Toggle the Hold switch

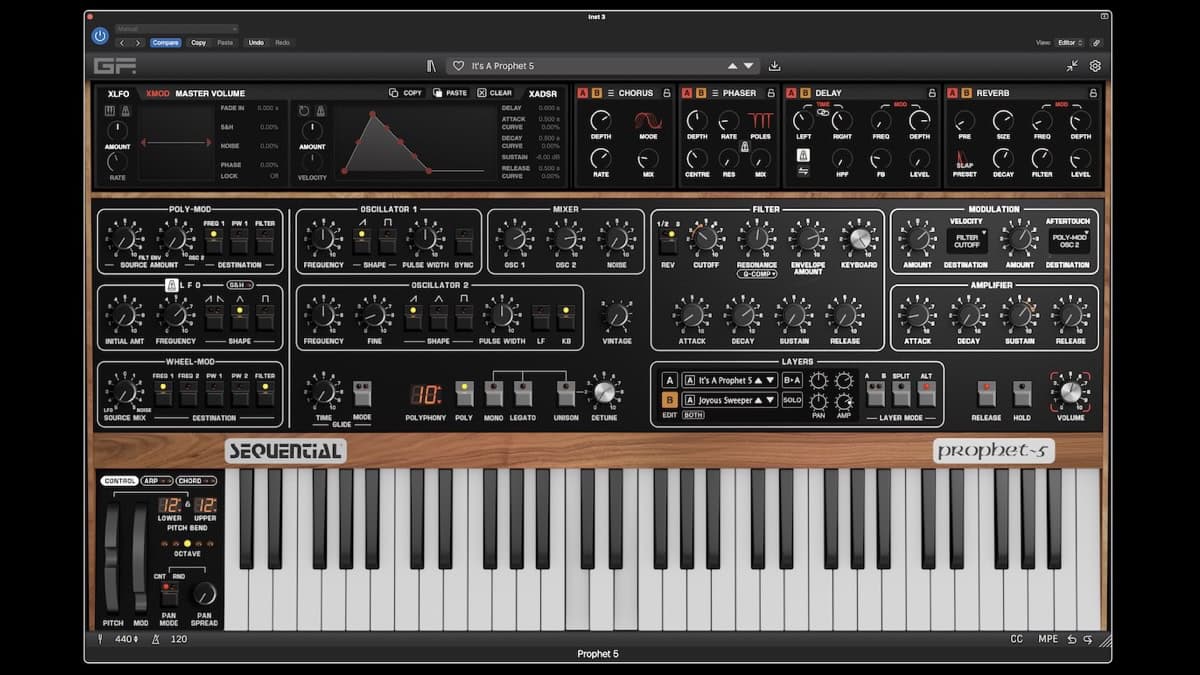click(1021, 393)
